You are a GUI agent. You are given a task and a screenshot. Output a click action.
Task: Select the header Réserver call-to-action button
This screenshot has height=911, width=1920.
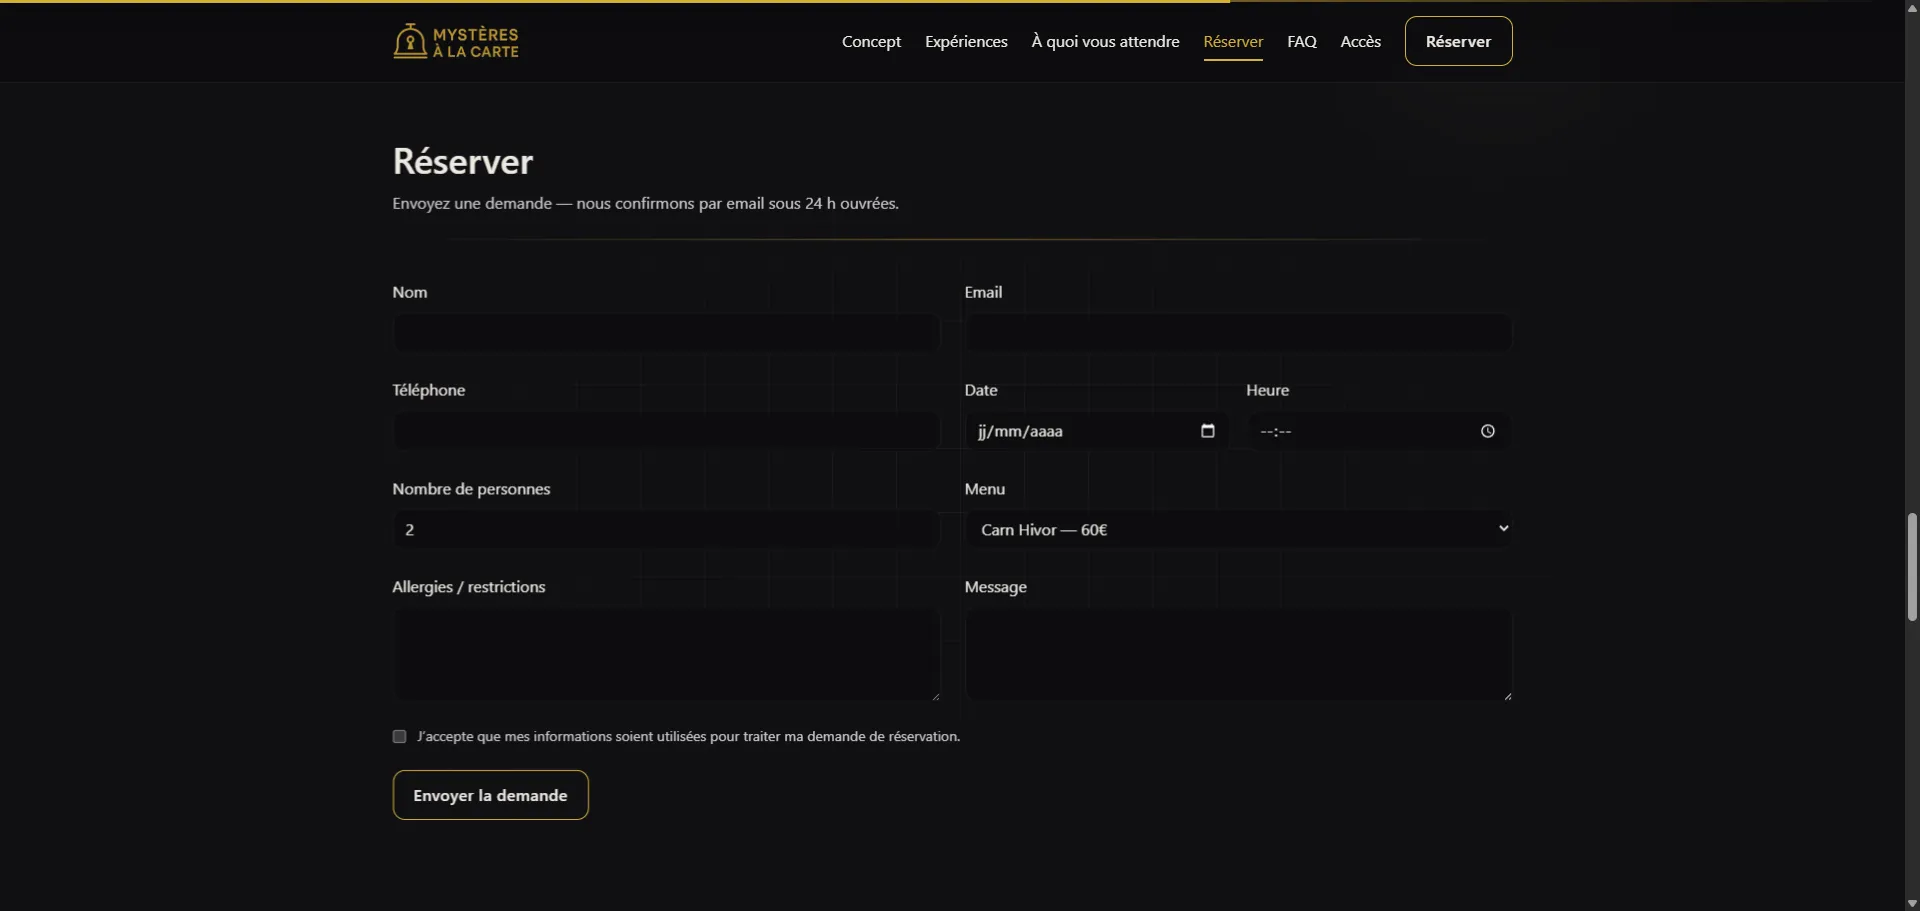(1457, 41)
